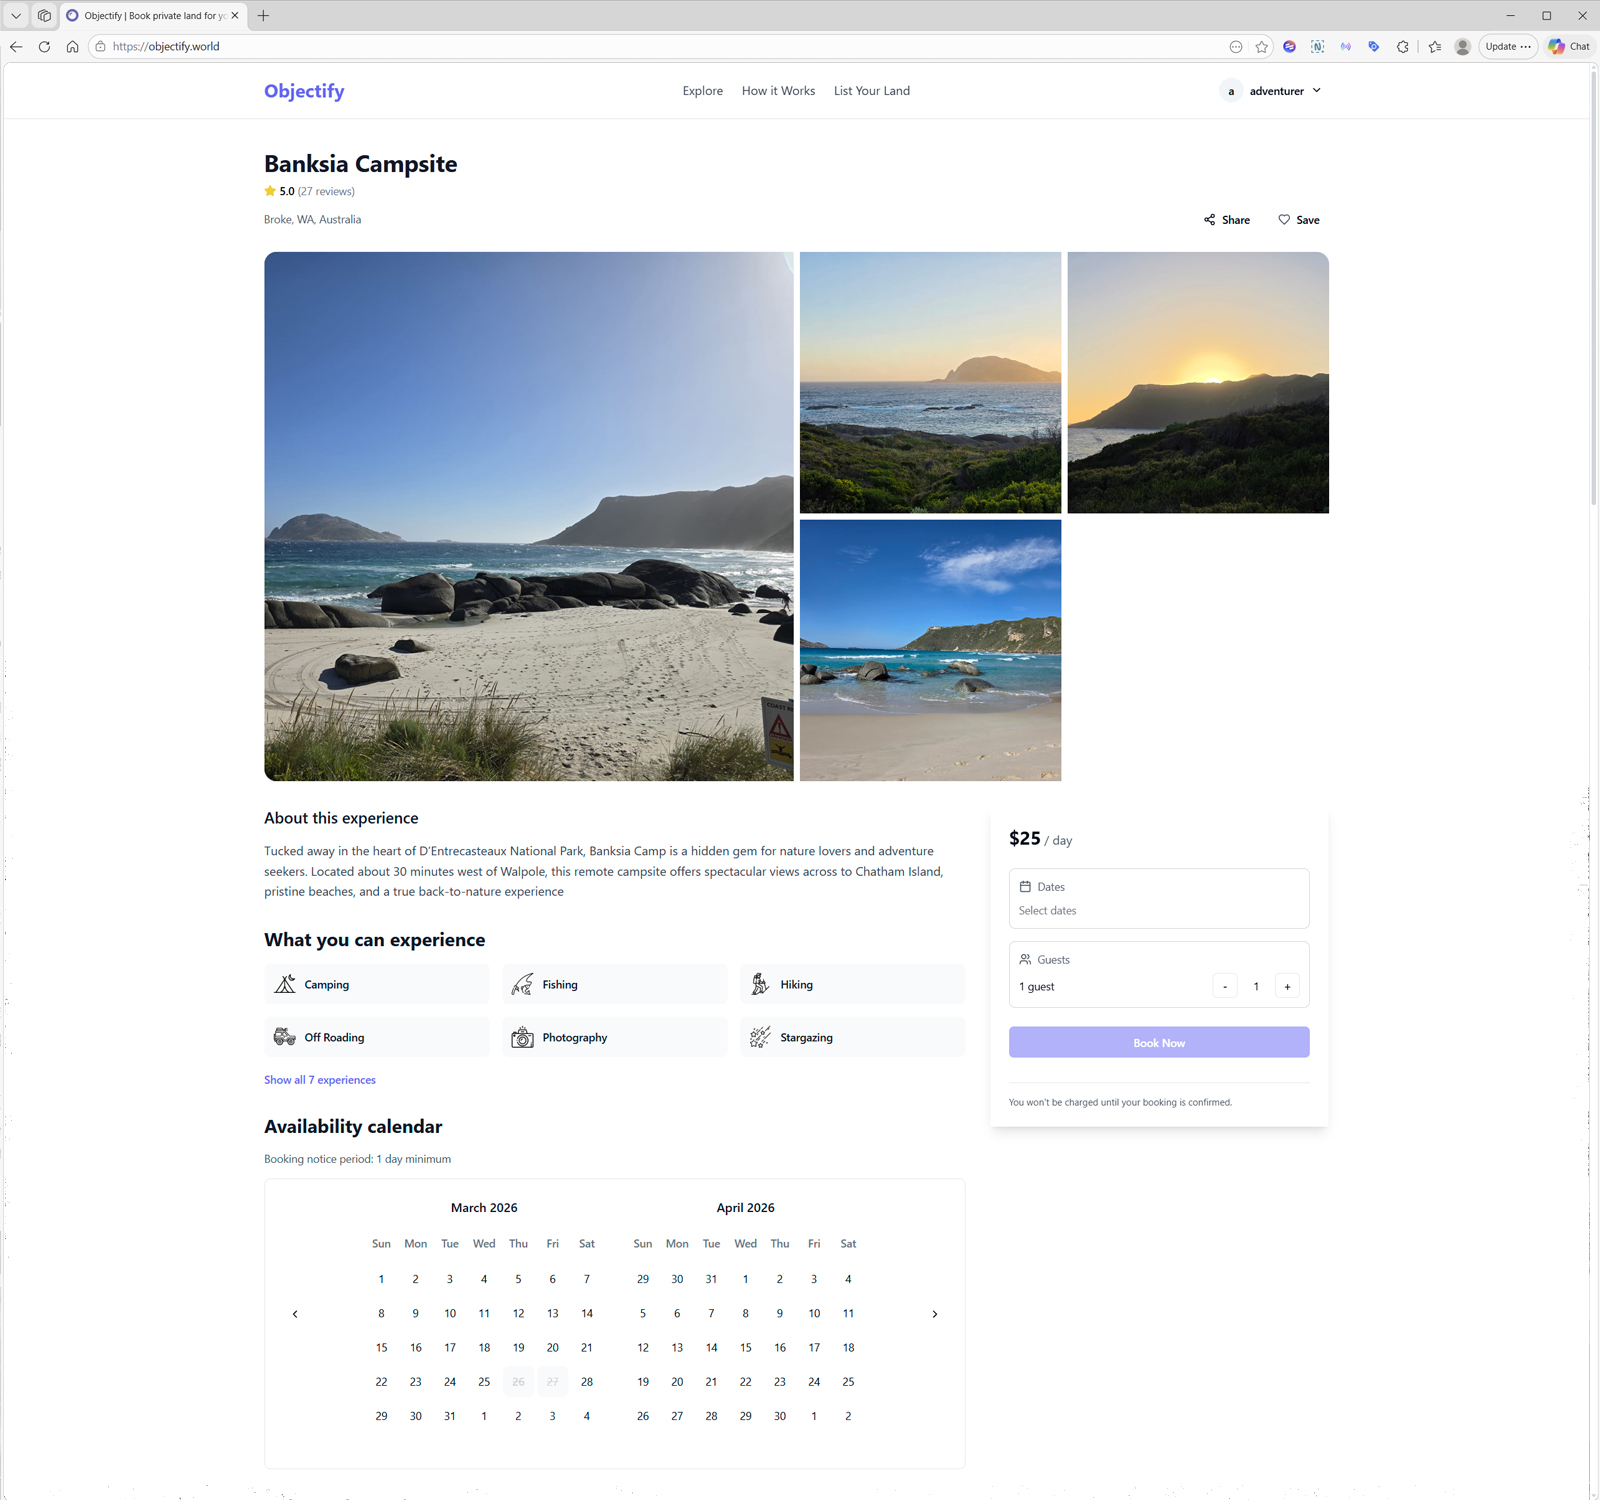Decrease guest count with minus button
The height and width of the screenshot is (1500, 1600).
click(x=1225, y=986)
